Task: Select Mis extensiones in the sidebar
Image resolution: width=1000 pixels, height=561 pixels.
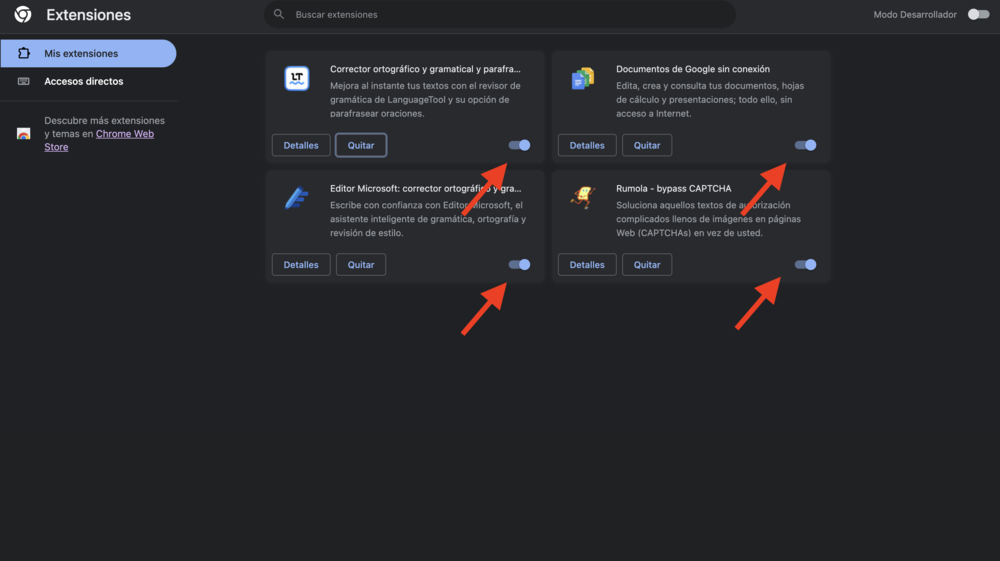Action: pyautogui.click(x=81, y=54)
